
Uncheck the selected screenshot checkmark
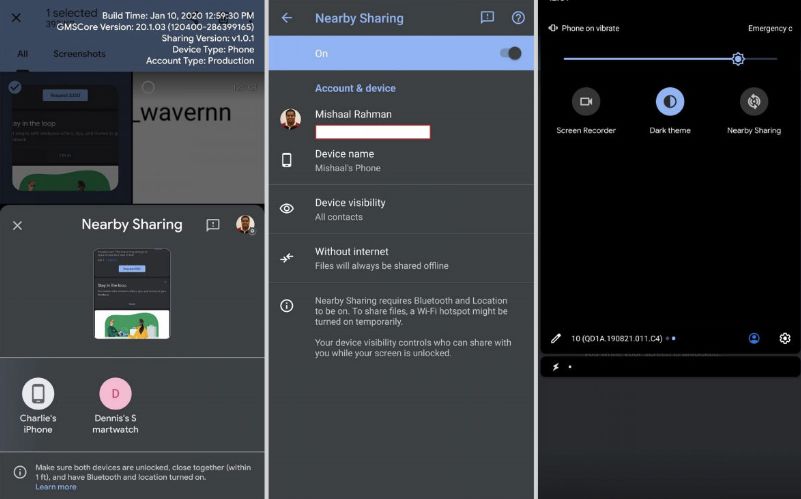click(x=15, y=87)
